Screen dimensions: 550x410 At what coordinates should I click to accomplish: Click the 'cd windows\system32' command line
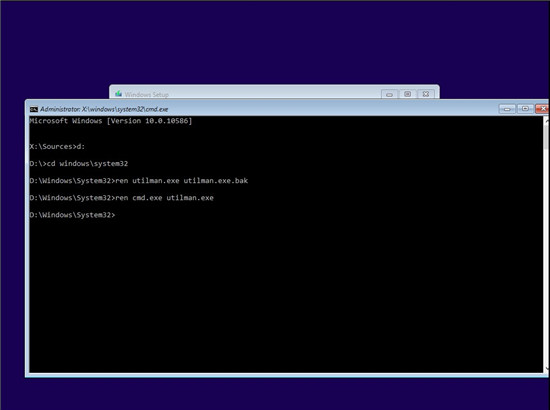pyautogui.click(x=79, y=163)
